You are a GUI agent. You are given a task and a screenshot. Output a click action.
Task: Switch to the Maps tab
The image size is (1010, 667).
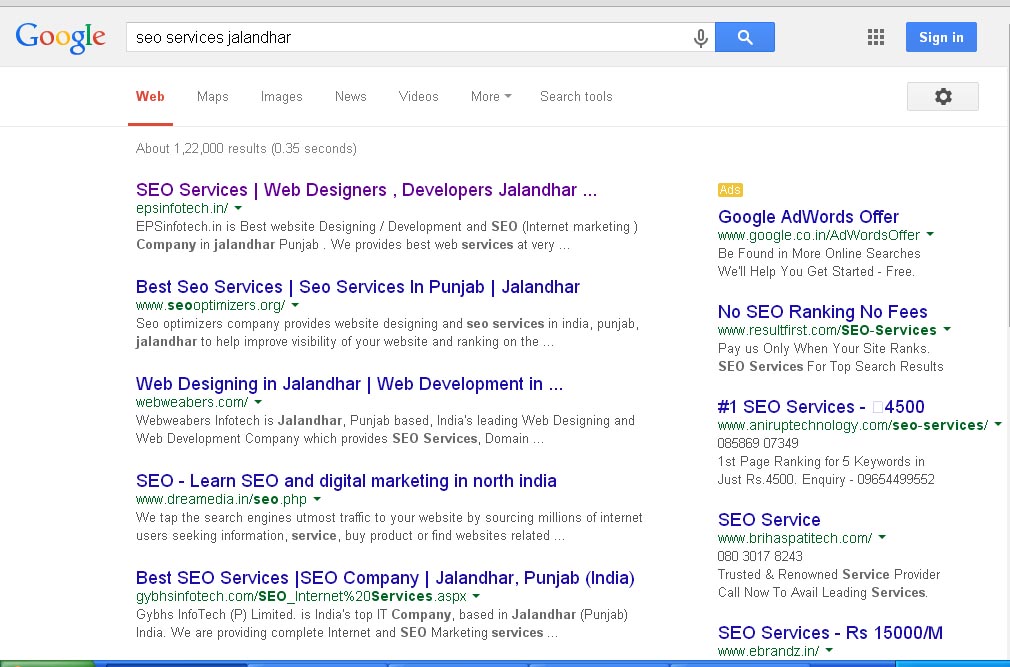tap(213, 97)
